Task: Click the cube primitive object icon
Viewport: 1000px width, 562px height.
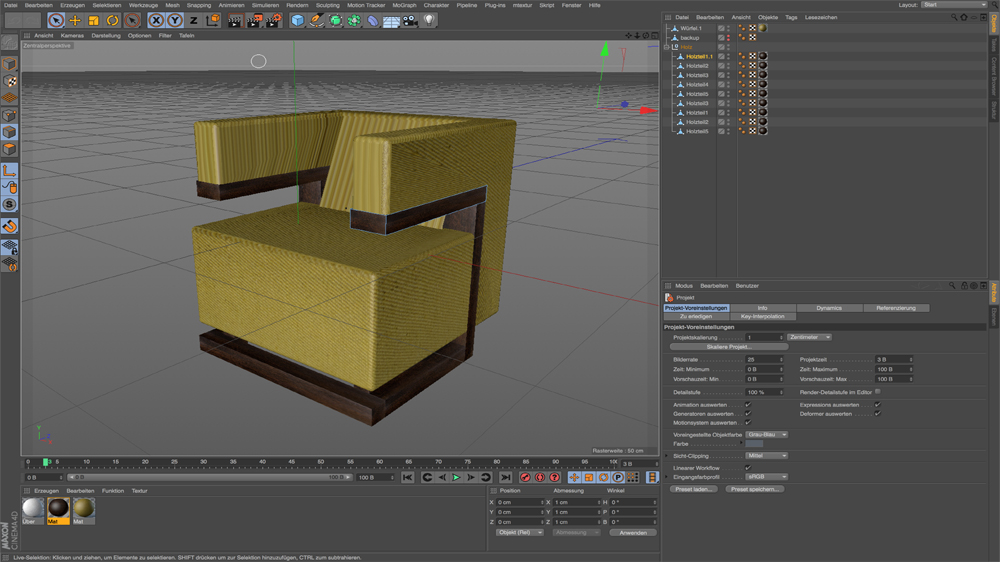Action: [x=297, y=20]
